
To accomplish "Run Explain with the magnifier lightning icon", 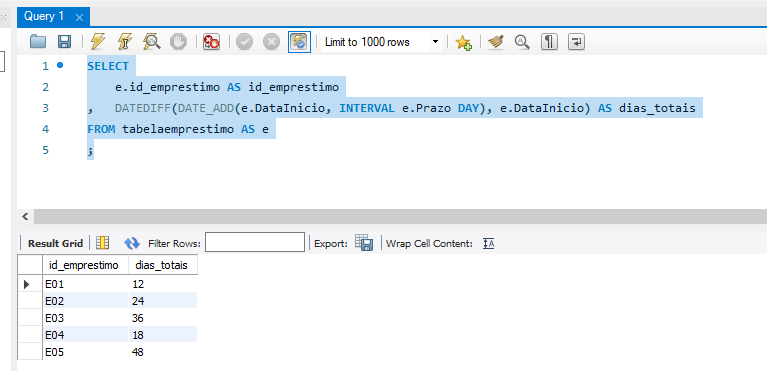I will [x=152, y=42].
